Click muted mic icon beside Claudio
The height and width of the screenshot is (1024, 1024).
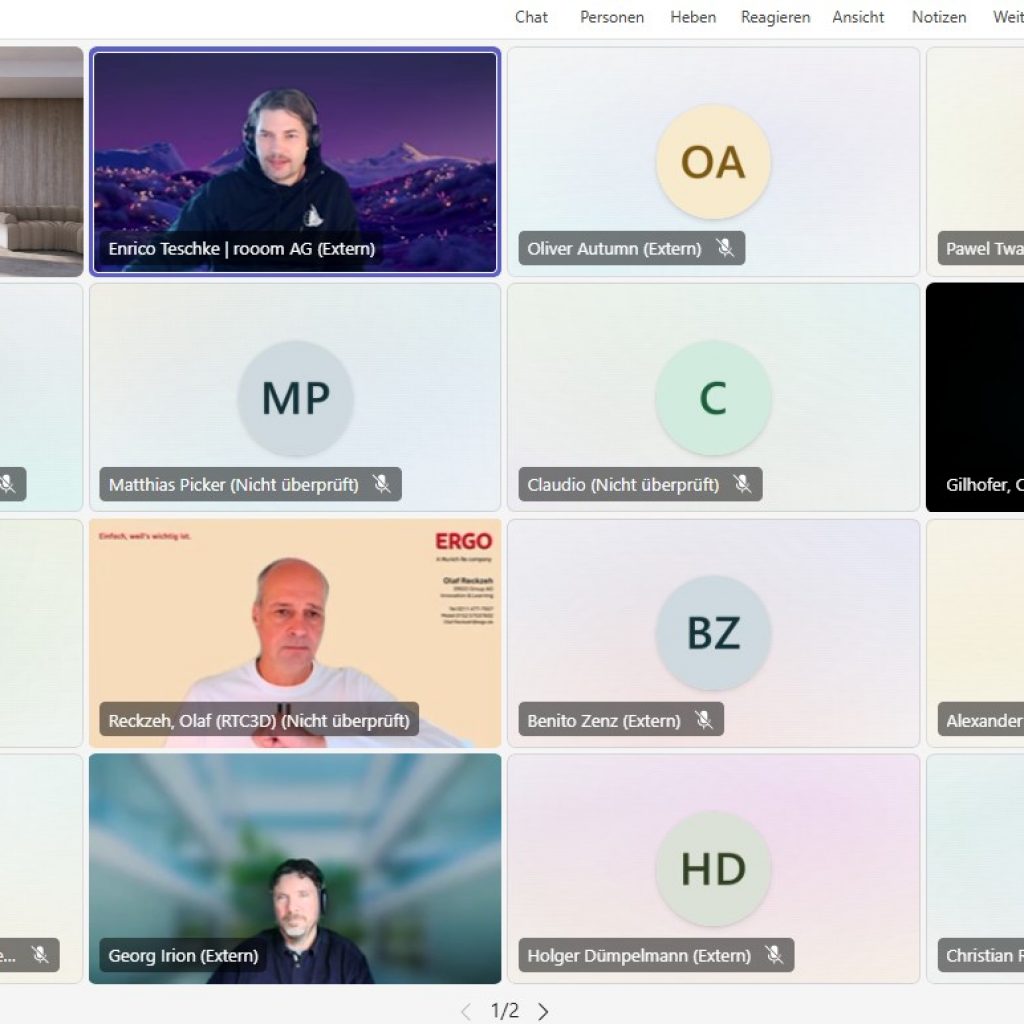pyautogui.click(x=742, y=484)
